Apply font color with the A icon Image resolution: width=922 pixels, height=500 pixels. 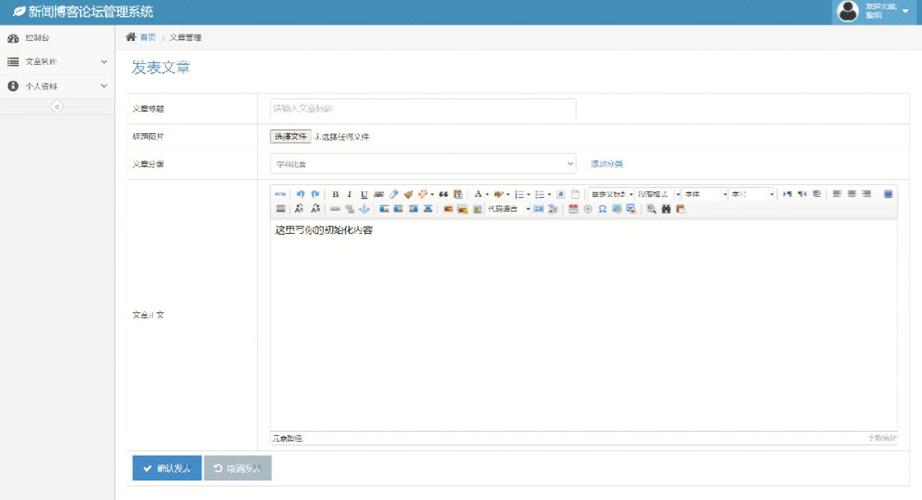tap(478, 194)
